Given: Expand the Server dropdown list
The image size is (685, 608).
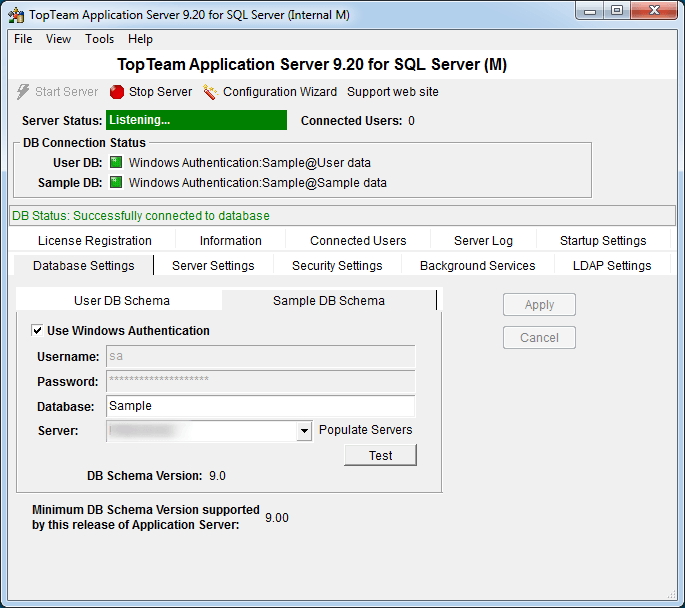Looking at the screenshot, I should click(305, 431).
